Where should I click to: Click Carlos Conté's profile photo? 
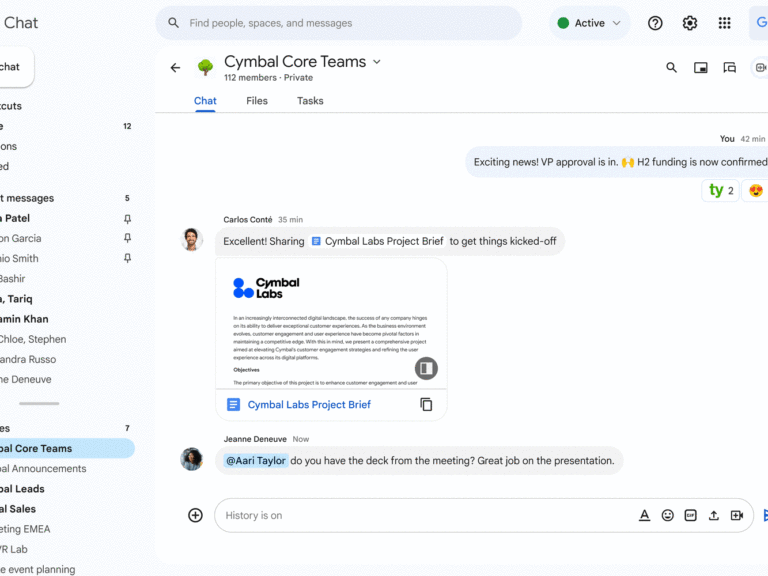click(x=192, y=240)
